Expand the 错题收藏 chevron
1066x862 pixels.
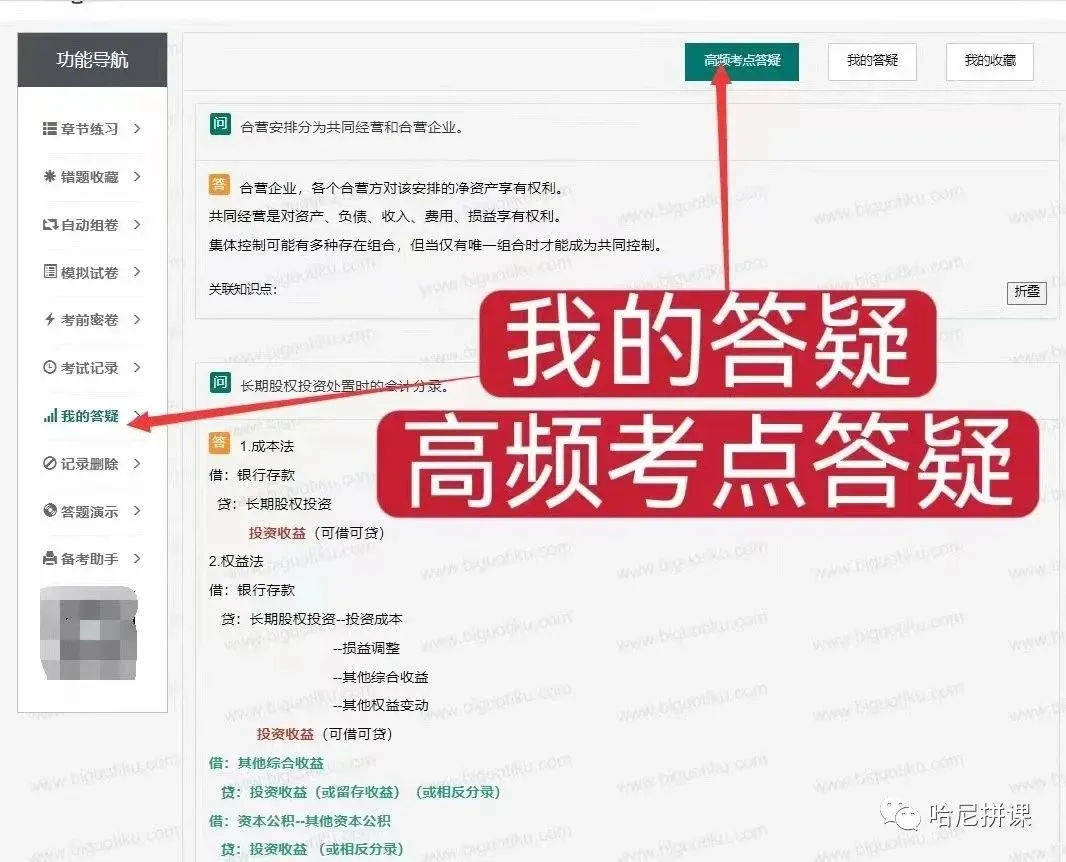pyautogui.click(x=137, y=177)
